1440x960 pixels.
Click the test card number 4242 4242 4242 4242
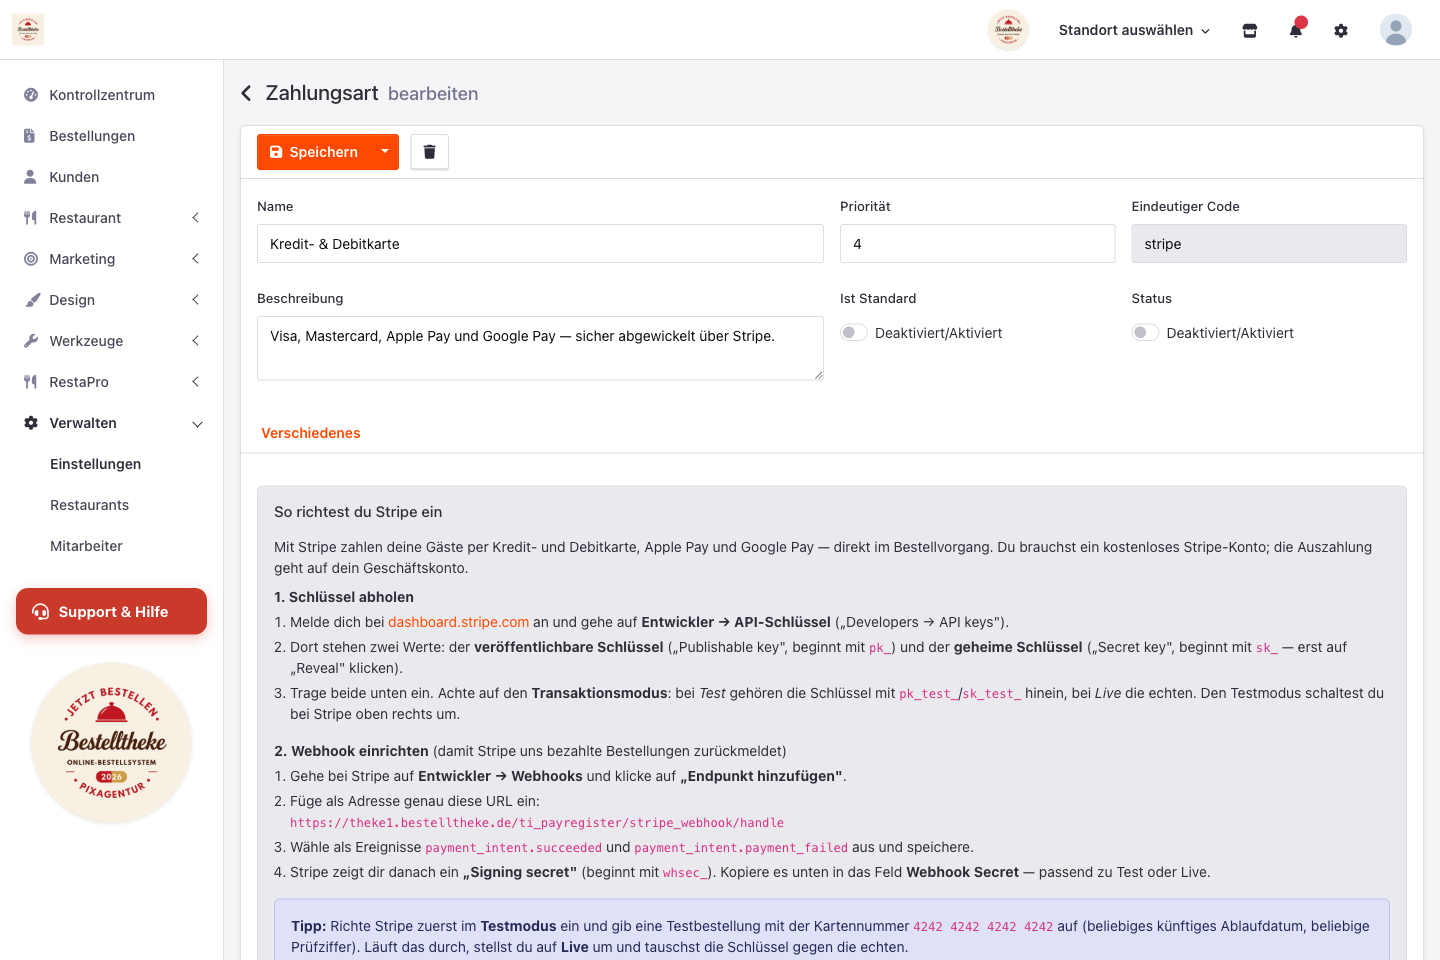click(x=983, y=927)
